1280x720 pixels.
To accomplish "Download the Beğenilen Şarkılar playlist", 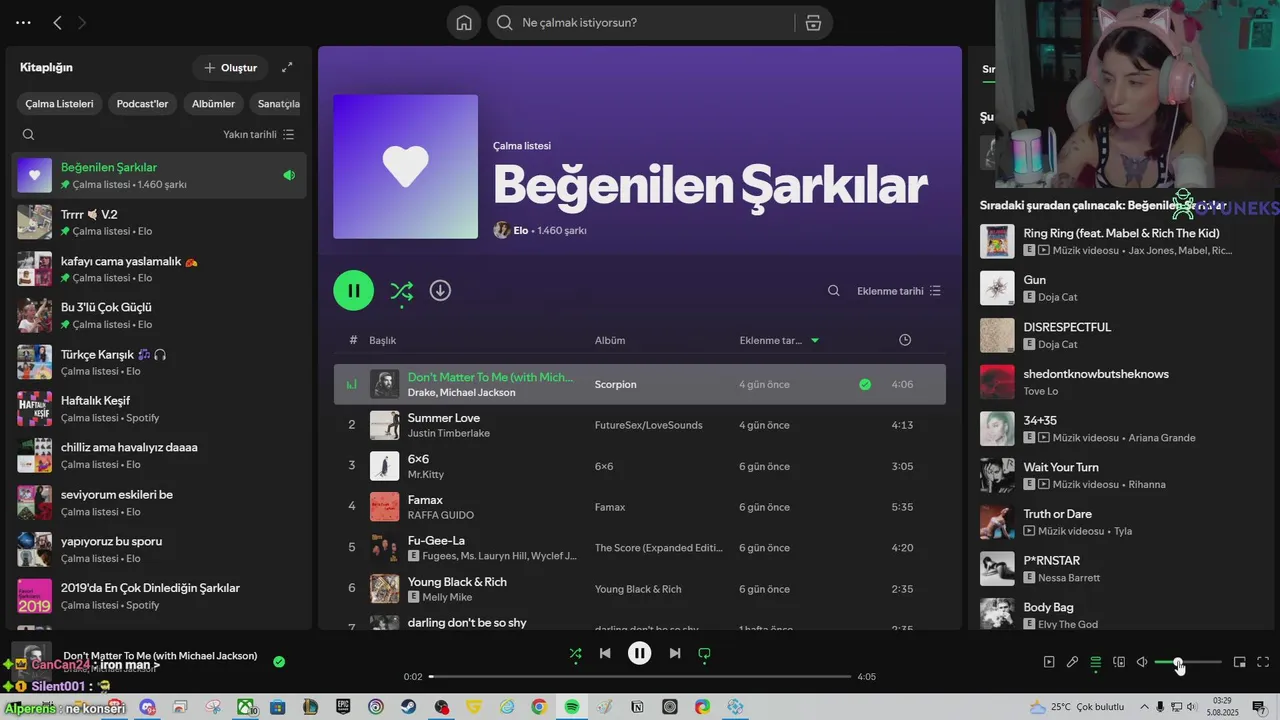I will tap(440, 290).
